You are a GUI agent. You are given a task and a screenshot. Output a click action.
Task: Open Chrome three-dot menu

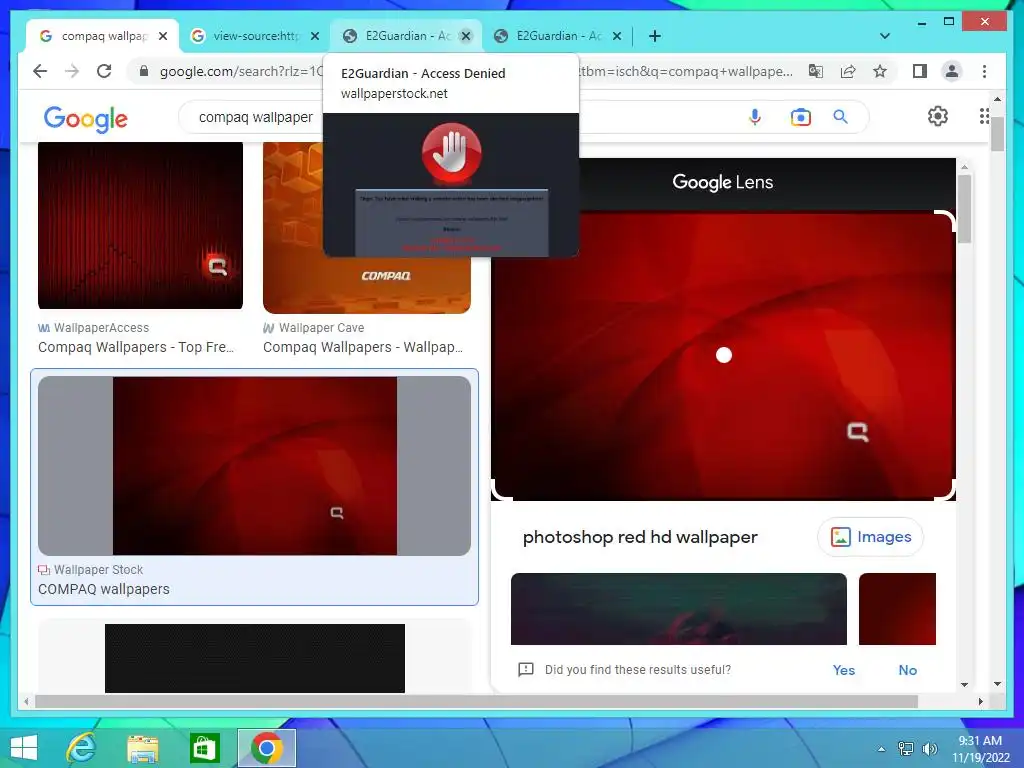[984, 71]
